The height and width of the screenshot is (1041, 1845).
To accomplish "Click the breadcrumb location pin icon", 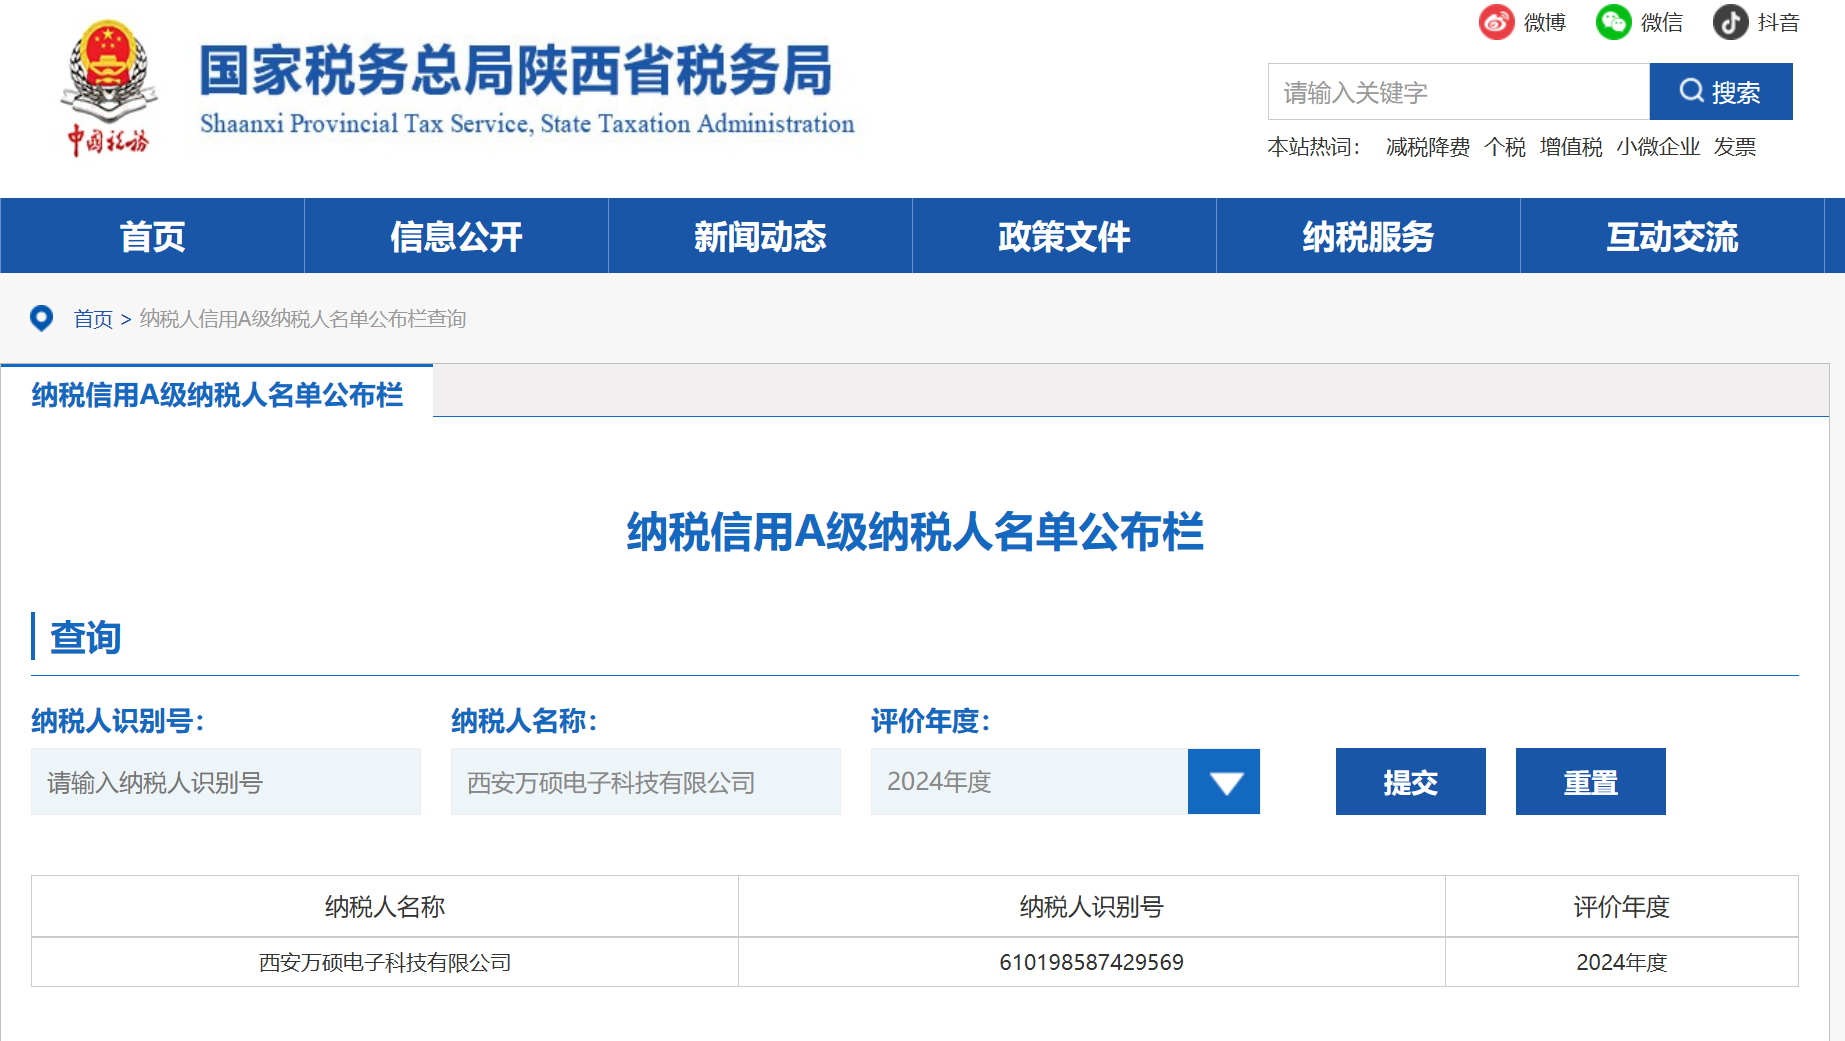I will tap(41, 318).
